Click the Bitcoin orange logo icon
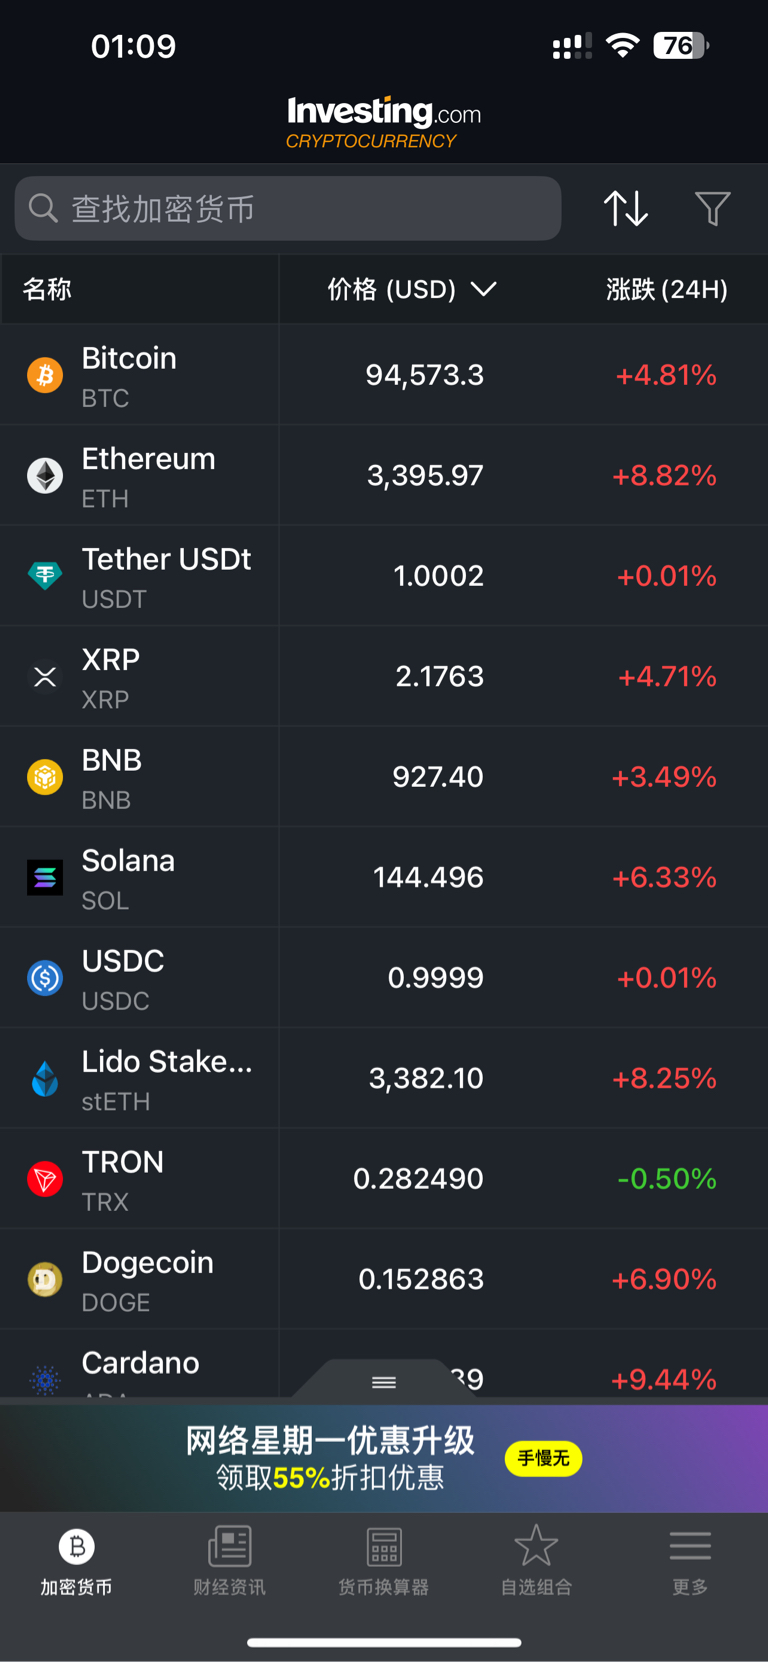 45,375
